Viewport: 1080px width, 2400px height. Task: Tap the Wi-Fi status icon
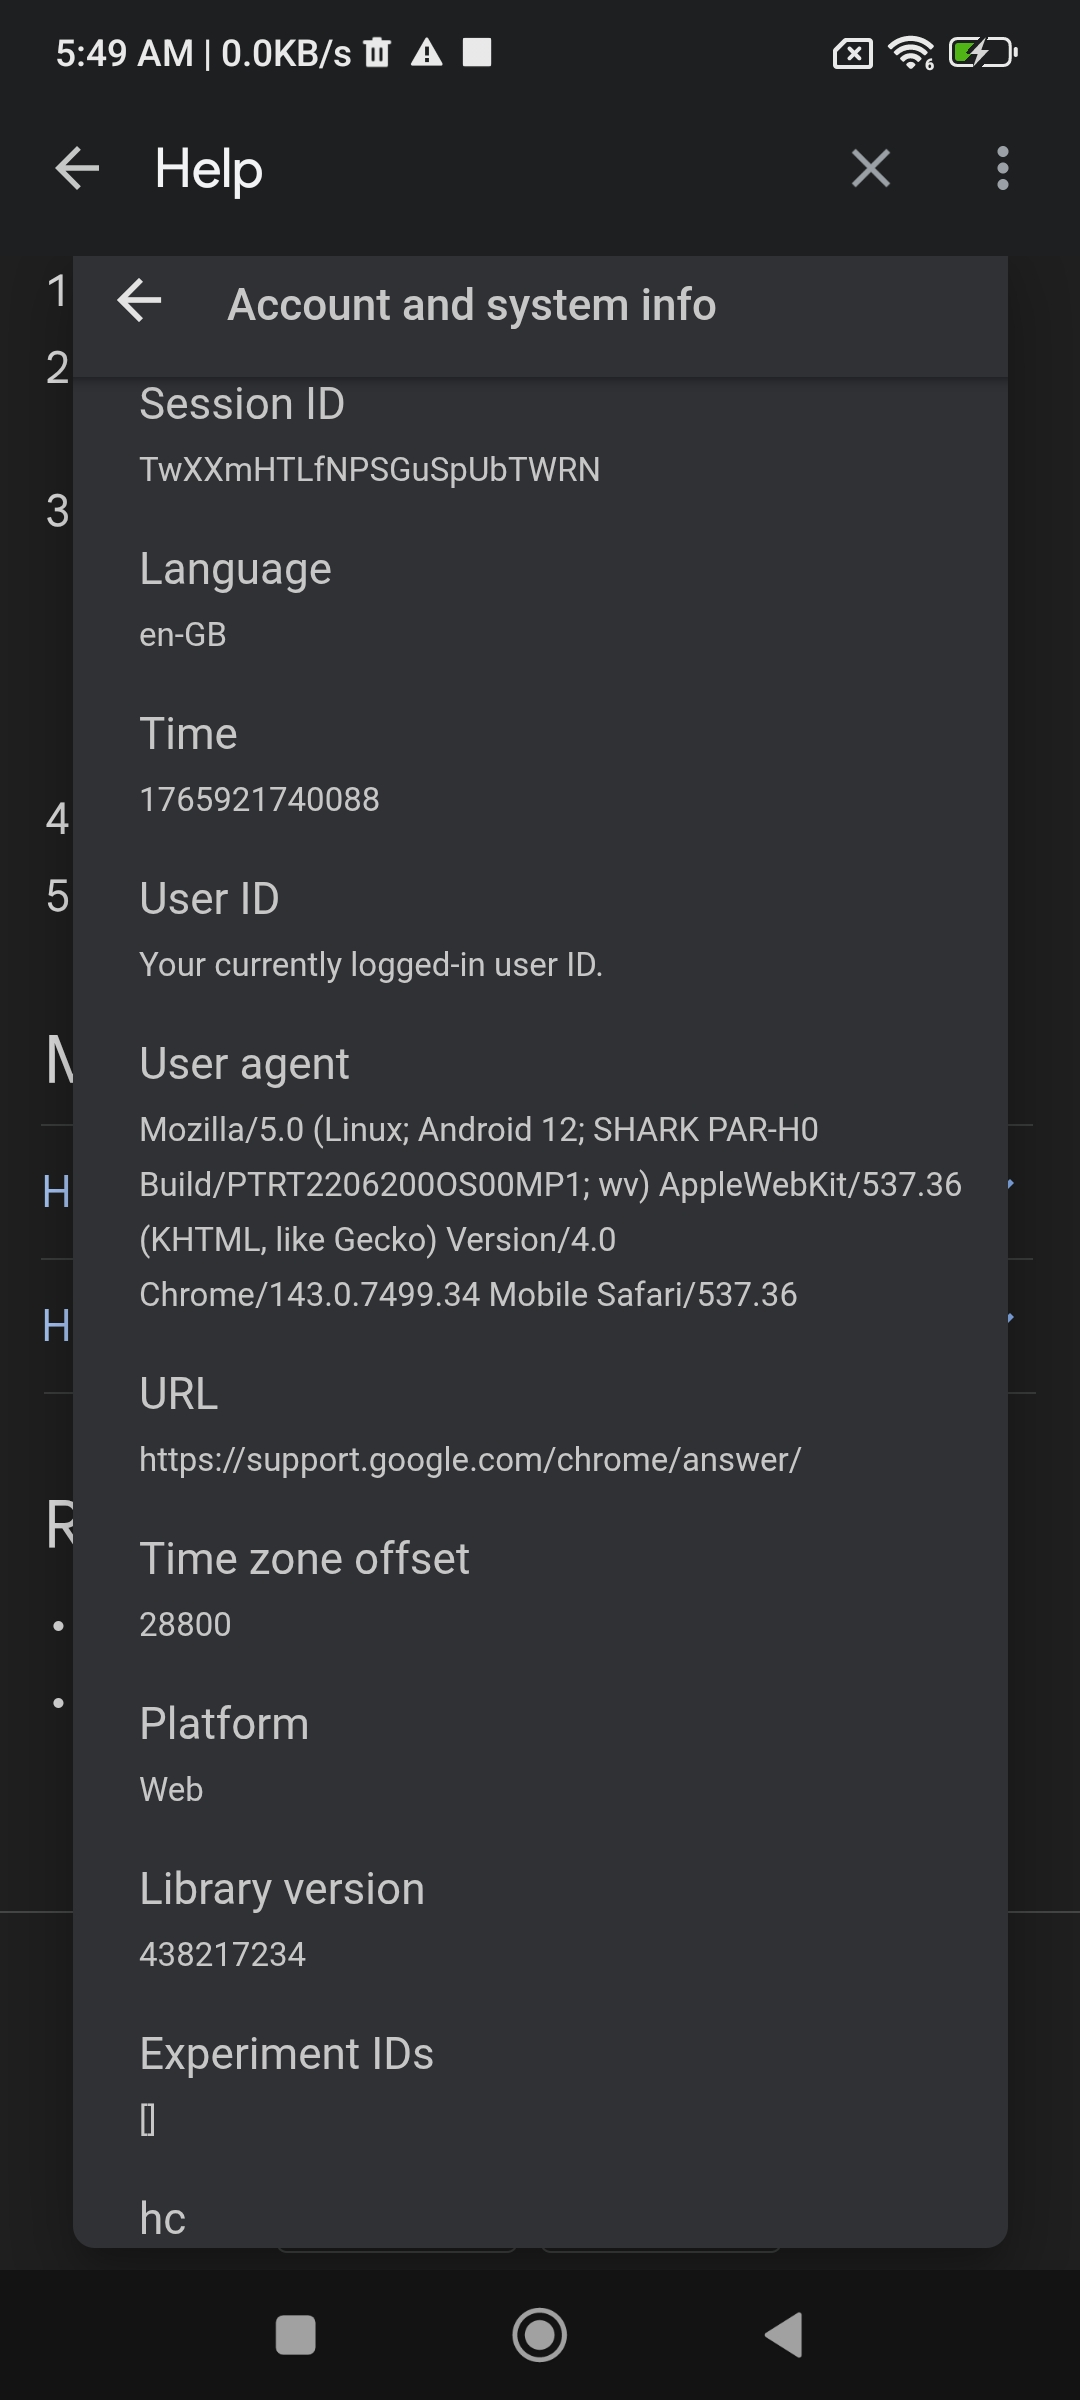pyautogui.click(x=912, y=52)
